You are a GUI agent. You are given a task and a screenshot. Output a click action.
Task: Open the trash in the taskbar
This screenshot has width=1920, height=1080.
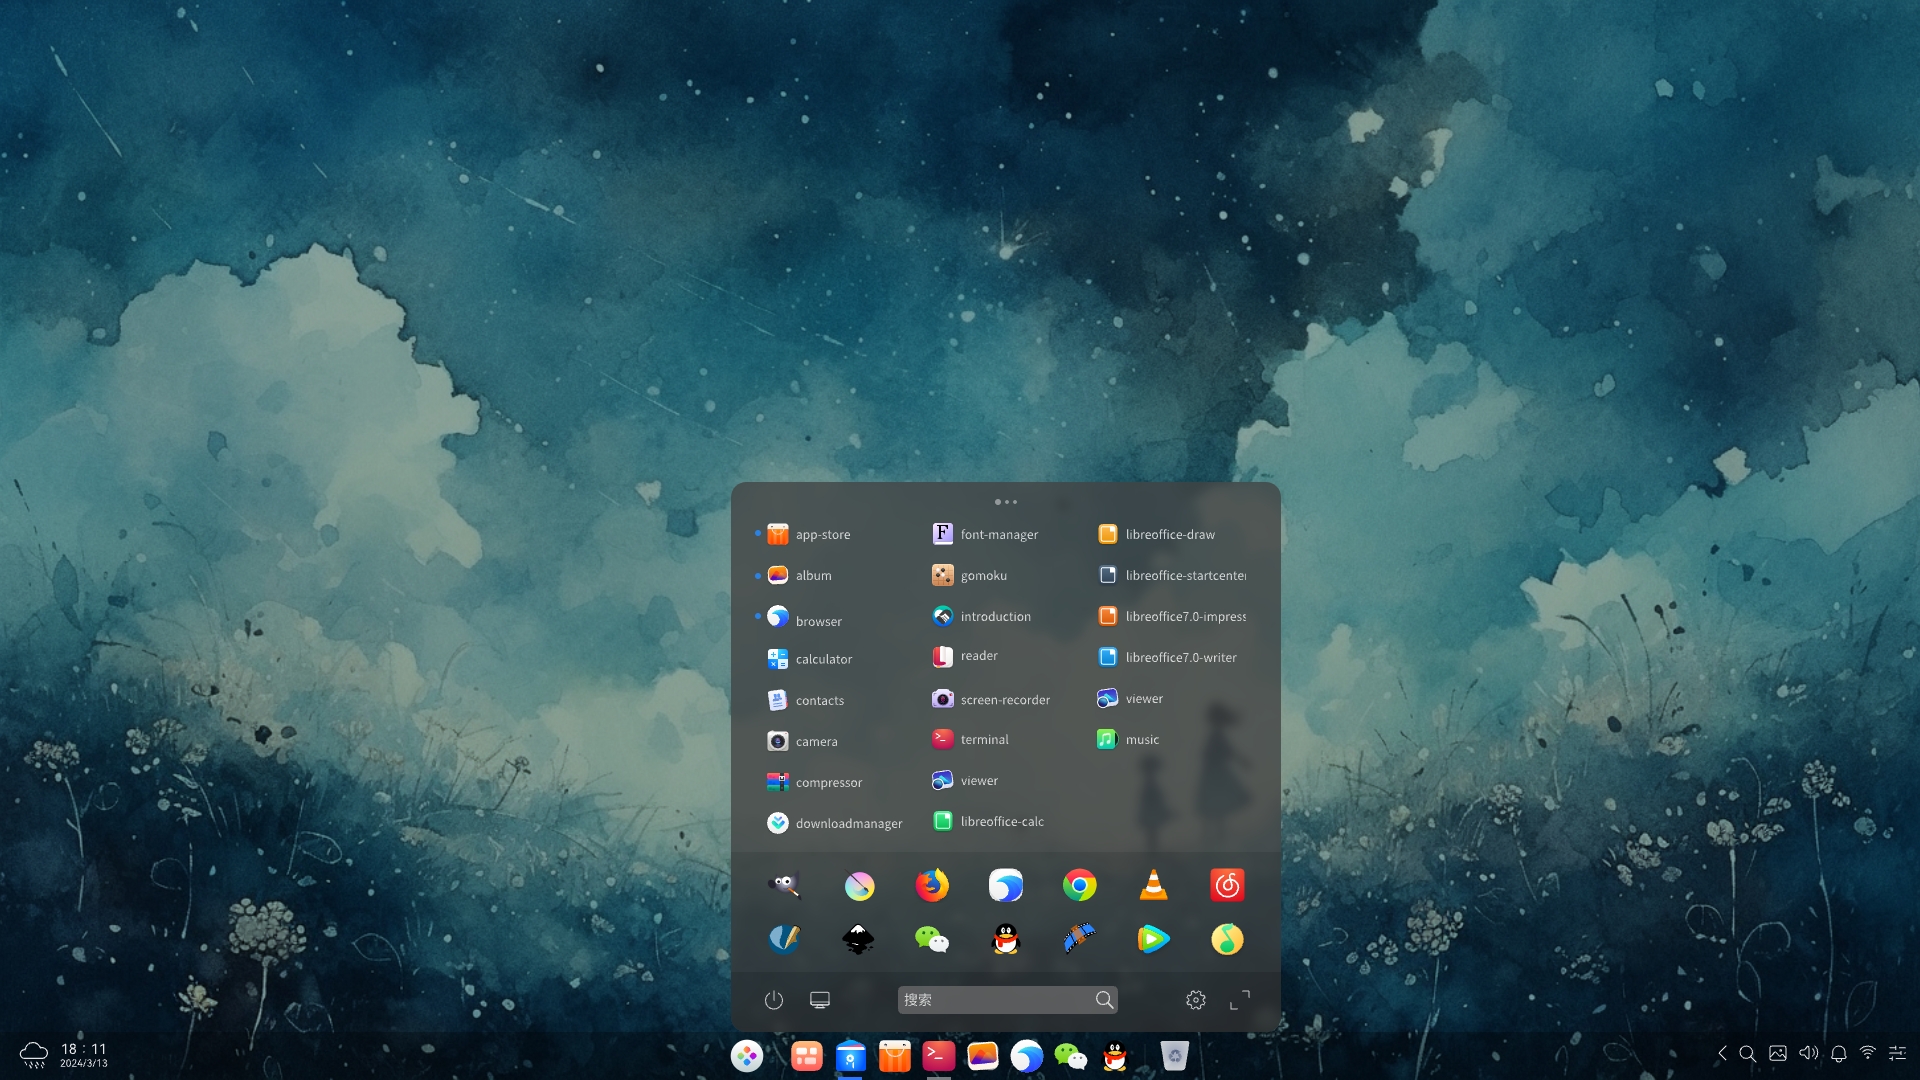click(1174, 1055)
